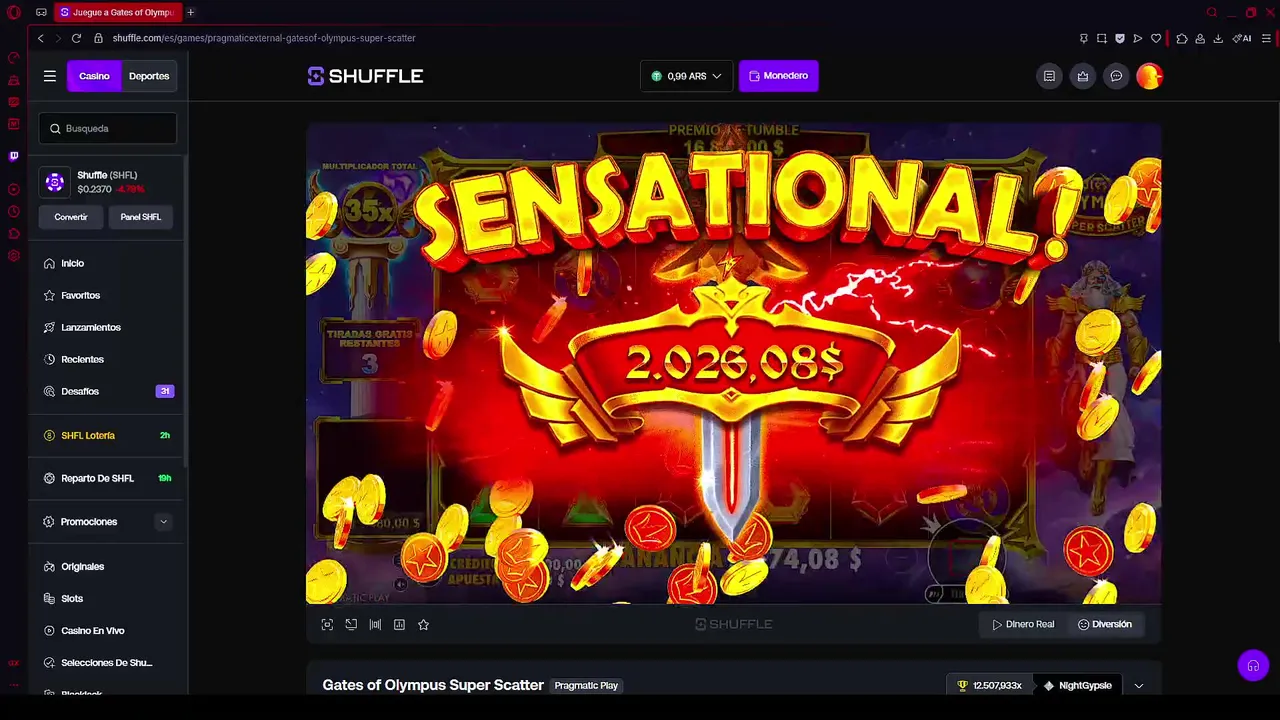Viewport: 1280px width, 720px height.
Task: Open the hamburger sidebar menu
Action: tap(49, 76)
